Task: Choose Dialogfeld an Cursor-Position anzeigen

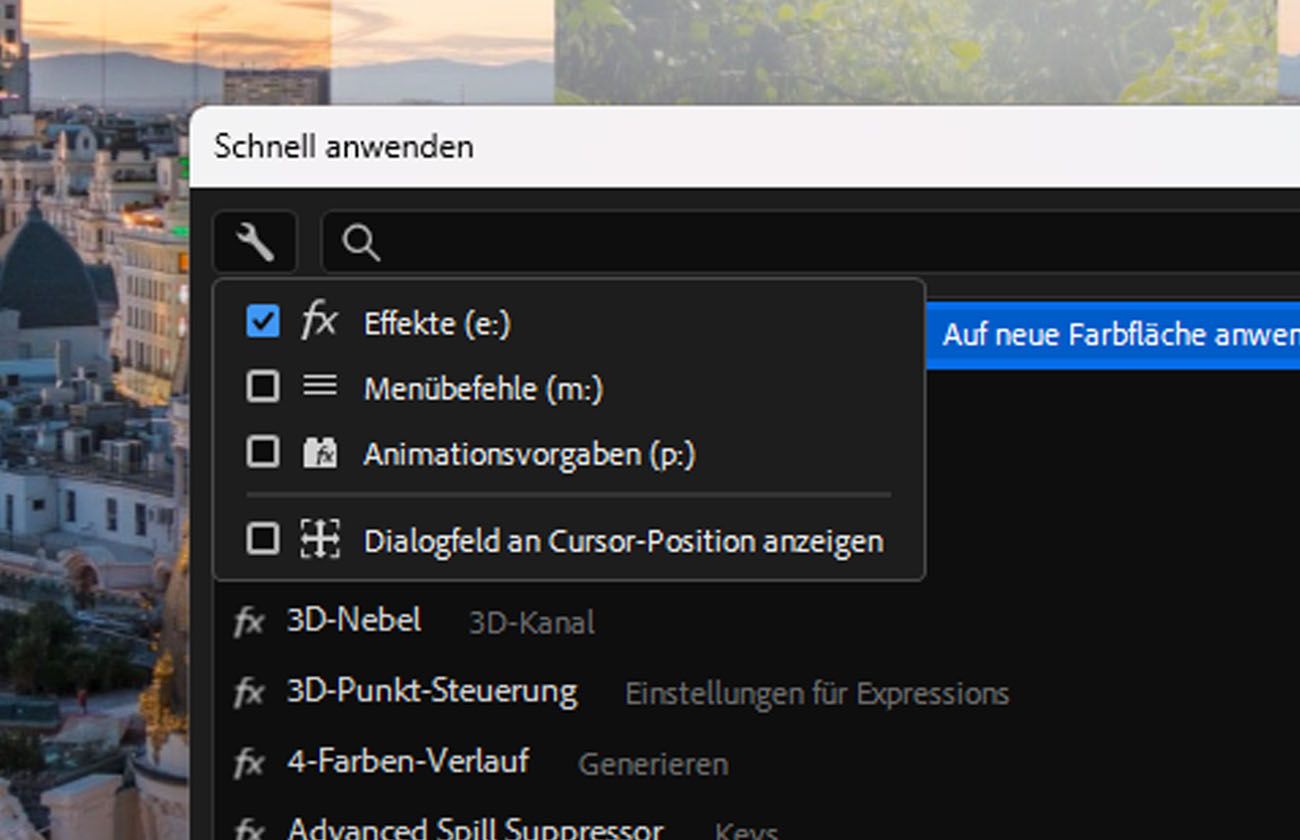Action: pyautogui.click(x=623, y=541)
